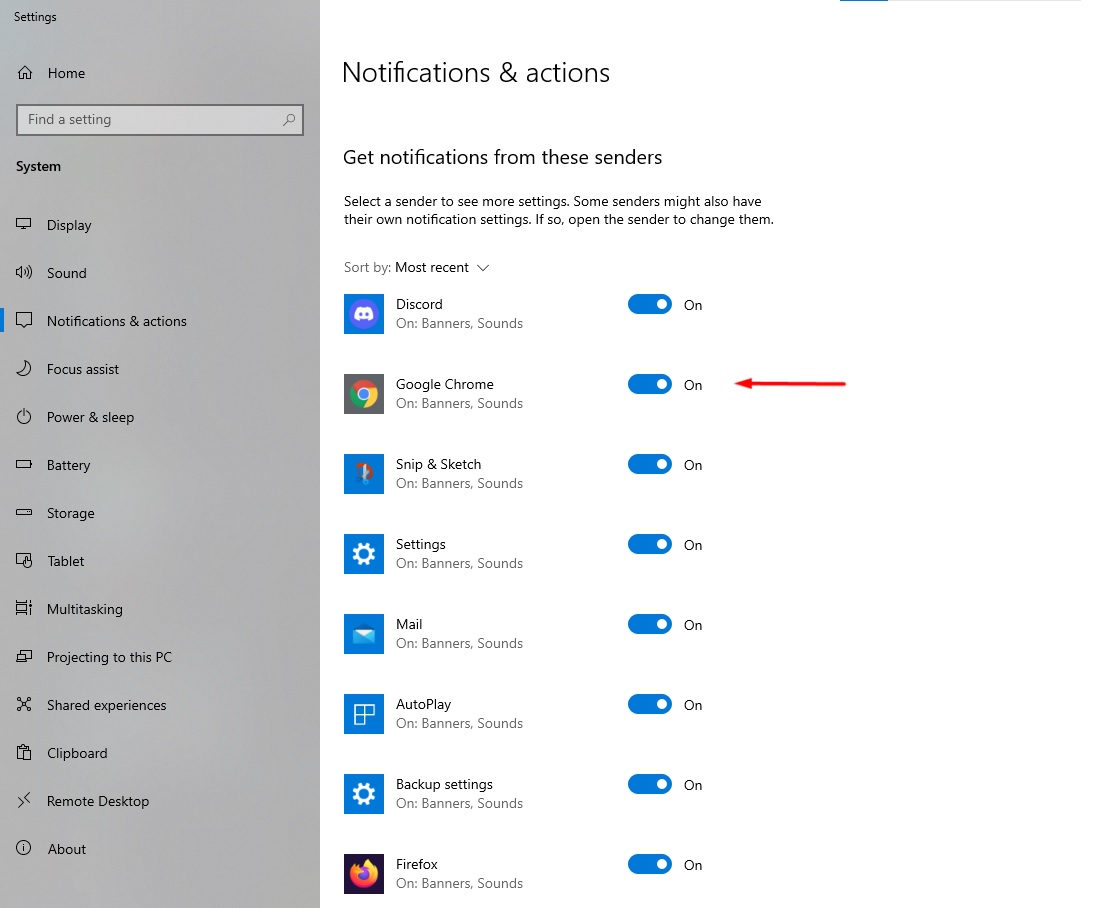Click the Notifications & actions sidebar icon

tap(24, 321)
